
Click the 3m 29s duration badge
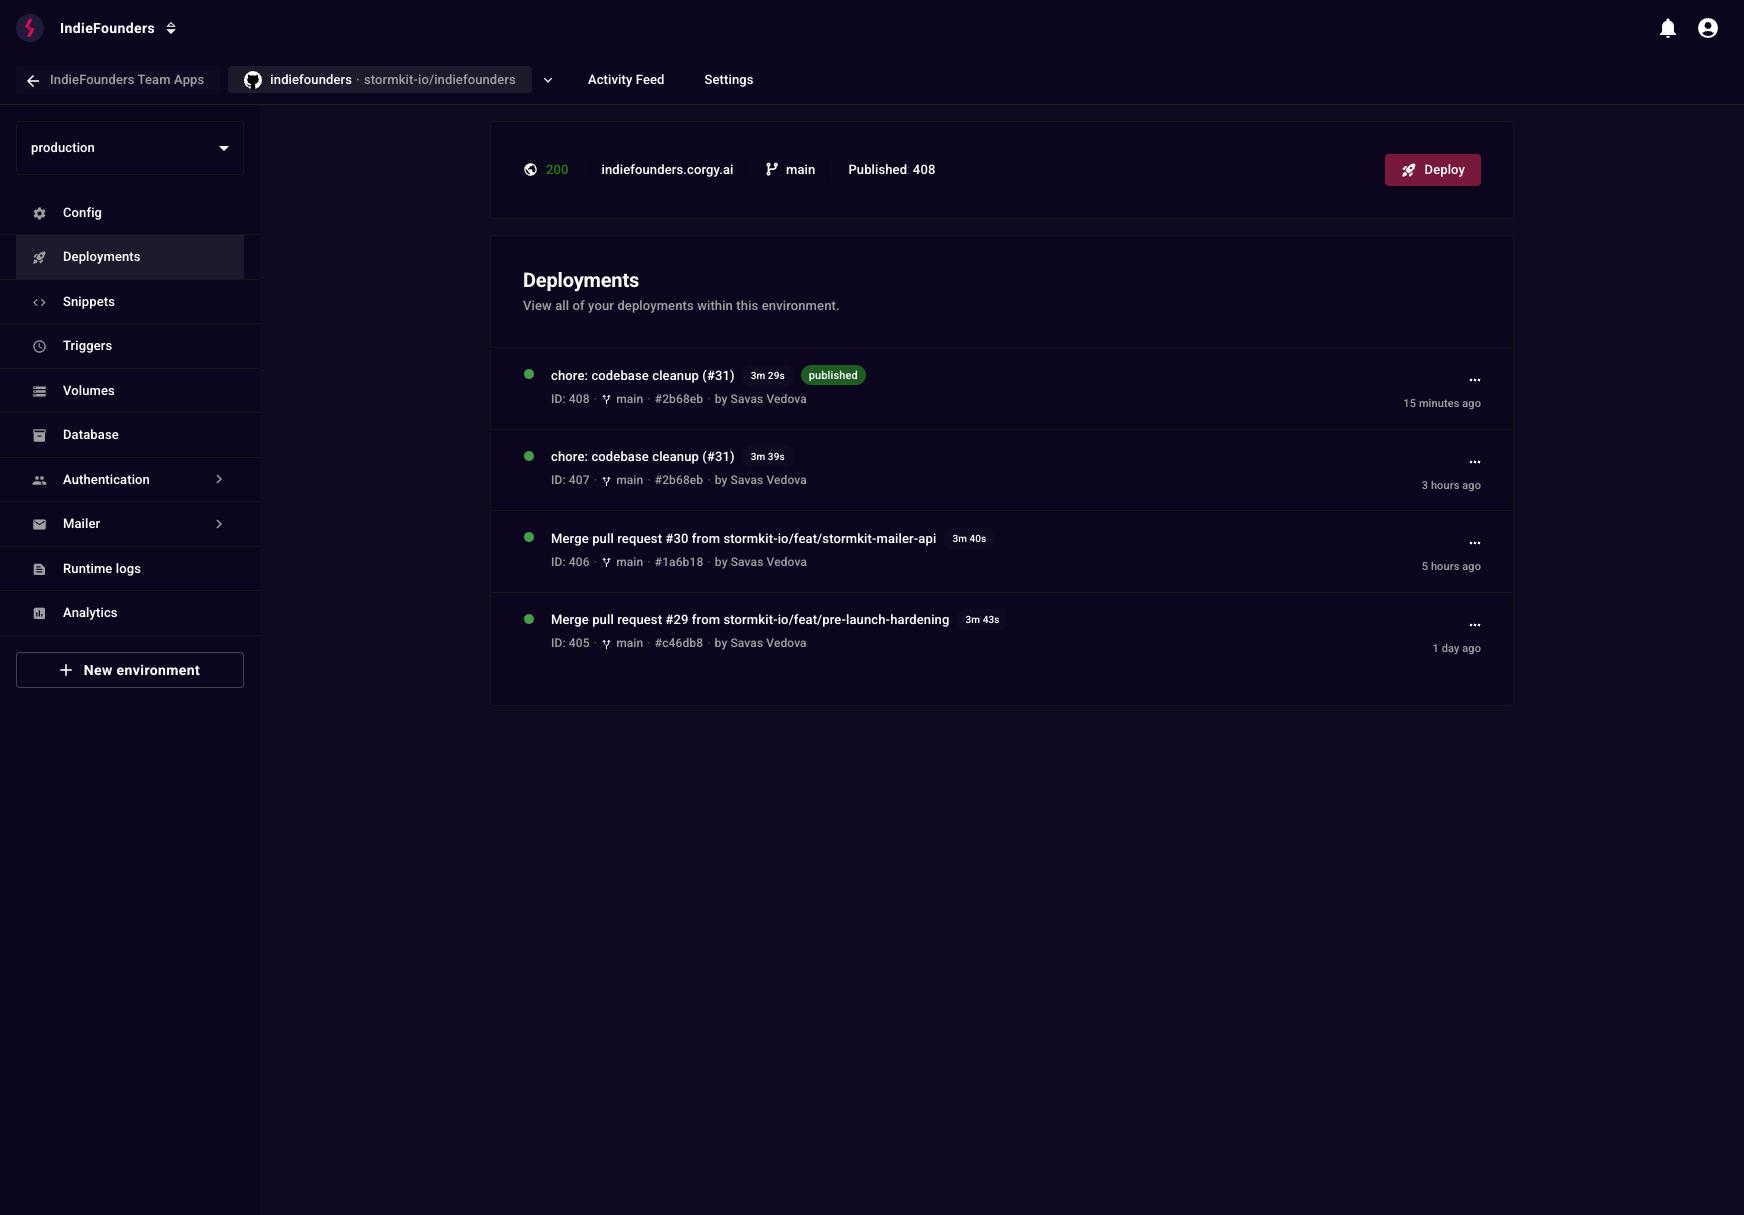coord(767,376)
